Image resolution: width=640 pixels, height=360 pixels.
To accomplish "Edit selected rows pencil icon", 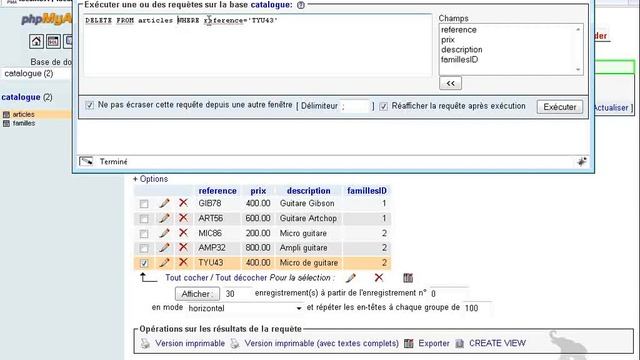I will pos(350,278).
